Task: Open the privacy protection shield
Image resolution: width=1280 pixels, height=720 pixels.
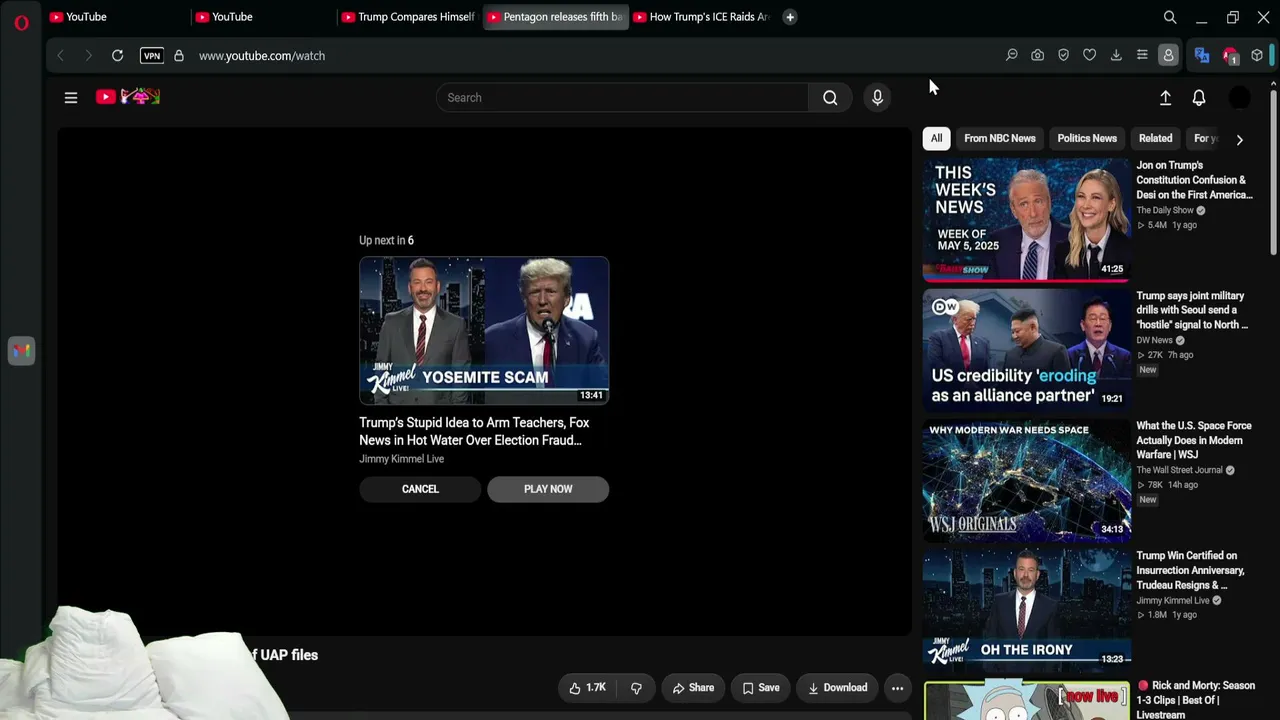Action: click(x=1064, y=56)
